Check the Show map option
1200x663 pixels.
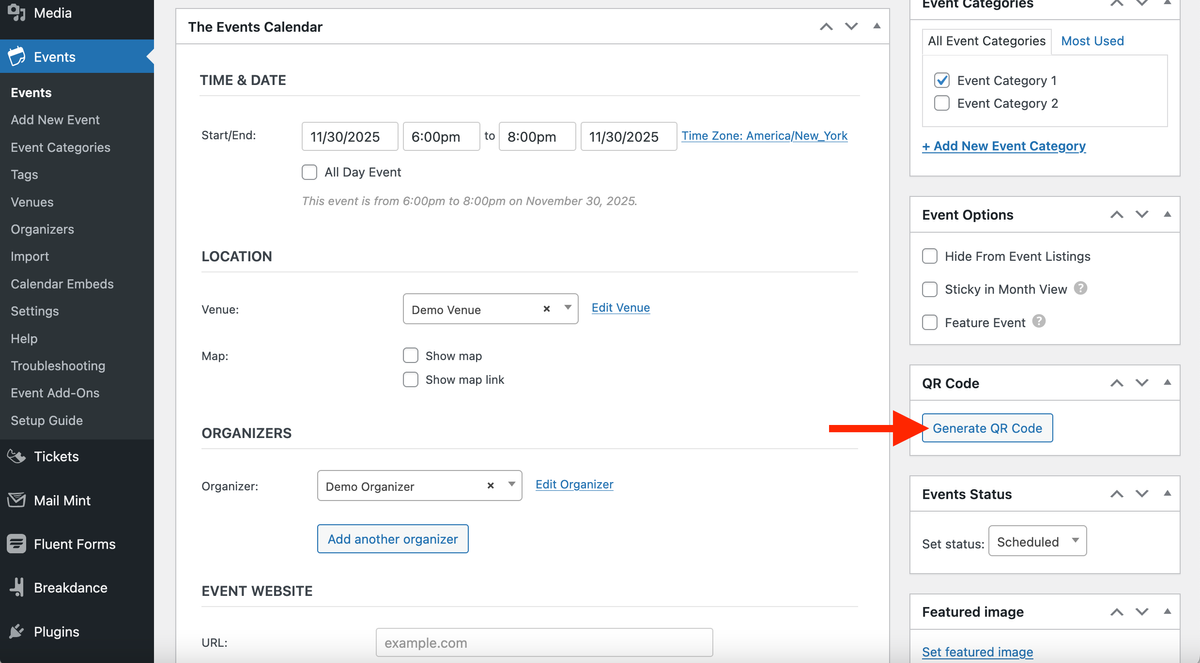(x=410, y=355)
